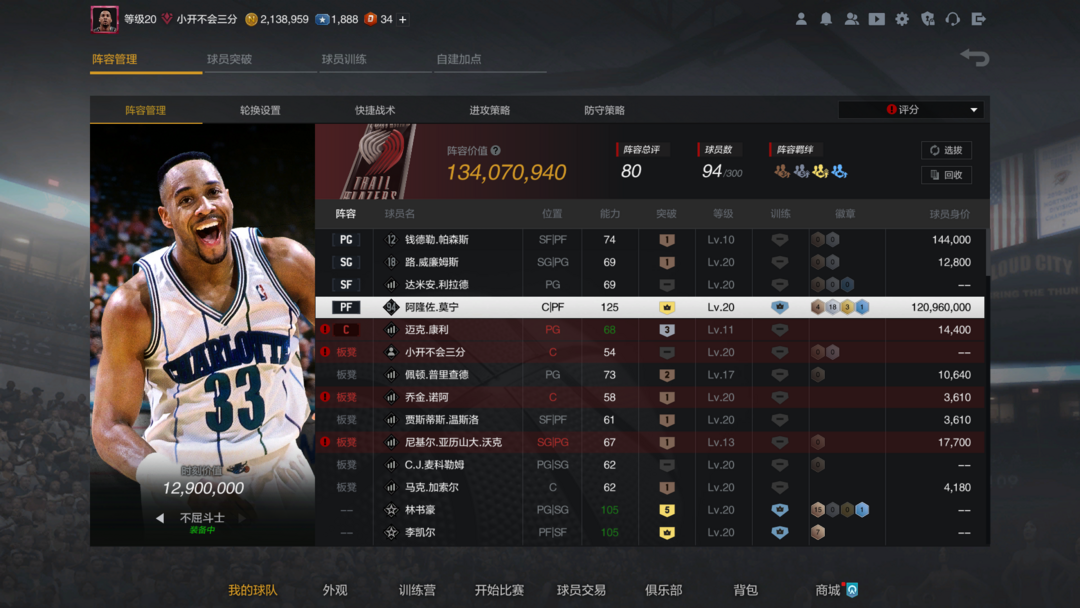Switch to the 球员突破 tab
This screenshot has width=1080, height=608.
click(229, 59)
